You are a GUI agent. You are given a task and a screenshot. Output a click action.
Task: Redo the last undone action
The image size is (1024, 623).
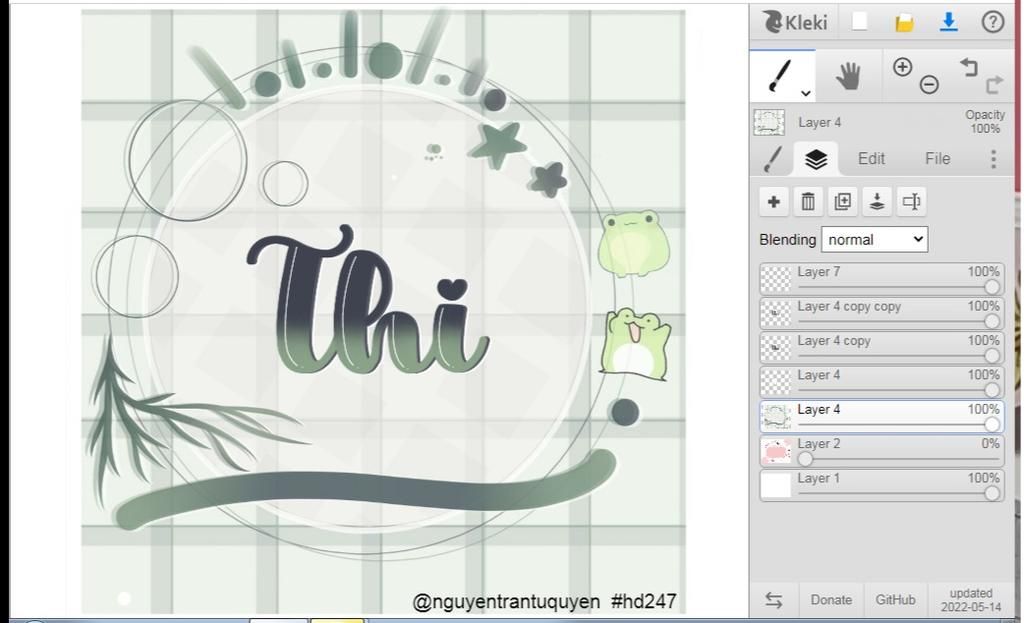pos(994,84)
